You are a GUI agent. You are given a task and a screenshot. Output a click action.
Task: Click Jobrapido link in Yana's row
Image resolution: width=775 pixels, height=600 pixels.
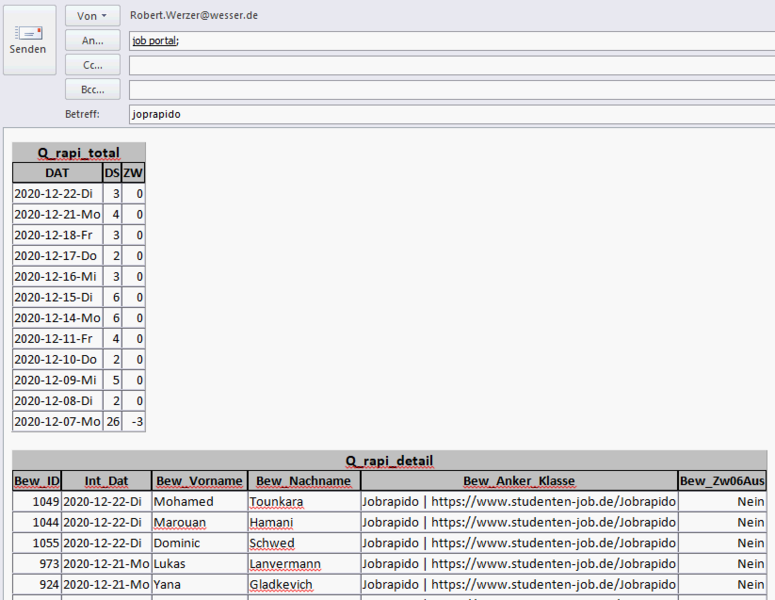pyautogui.click(x=518, y=585)
